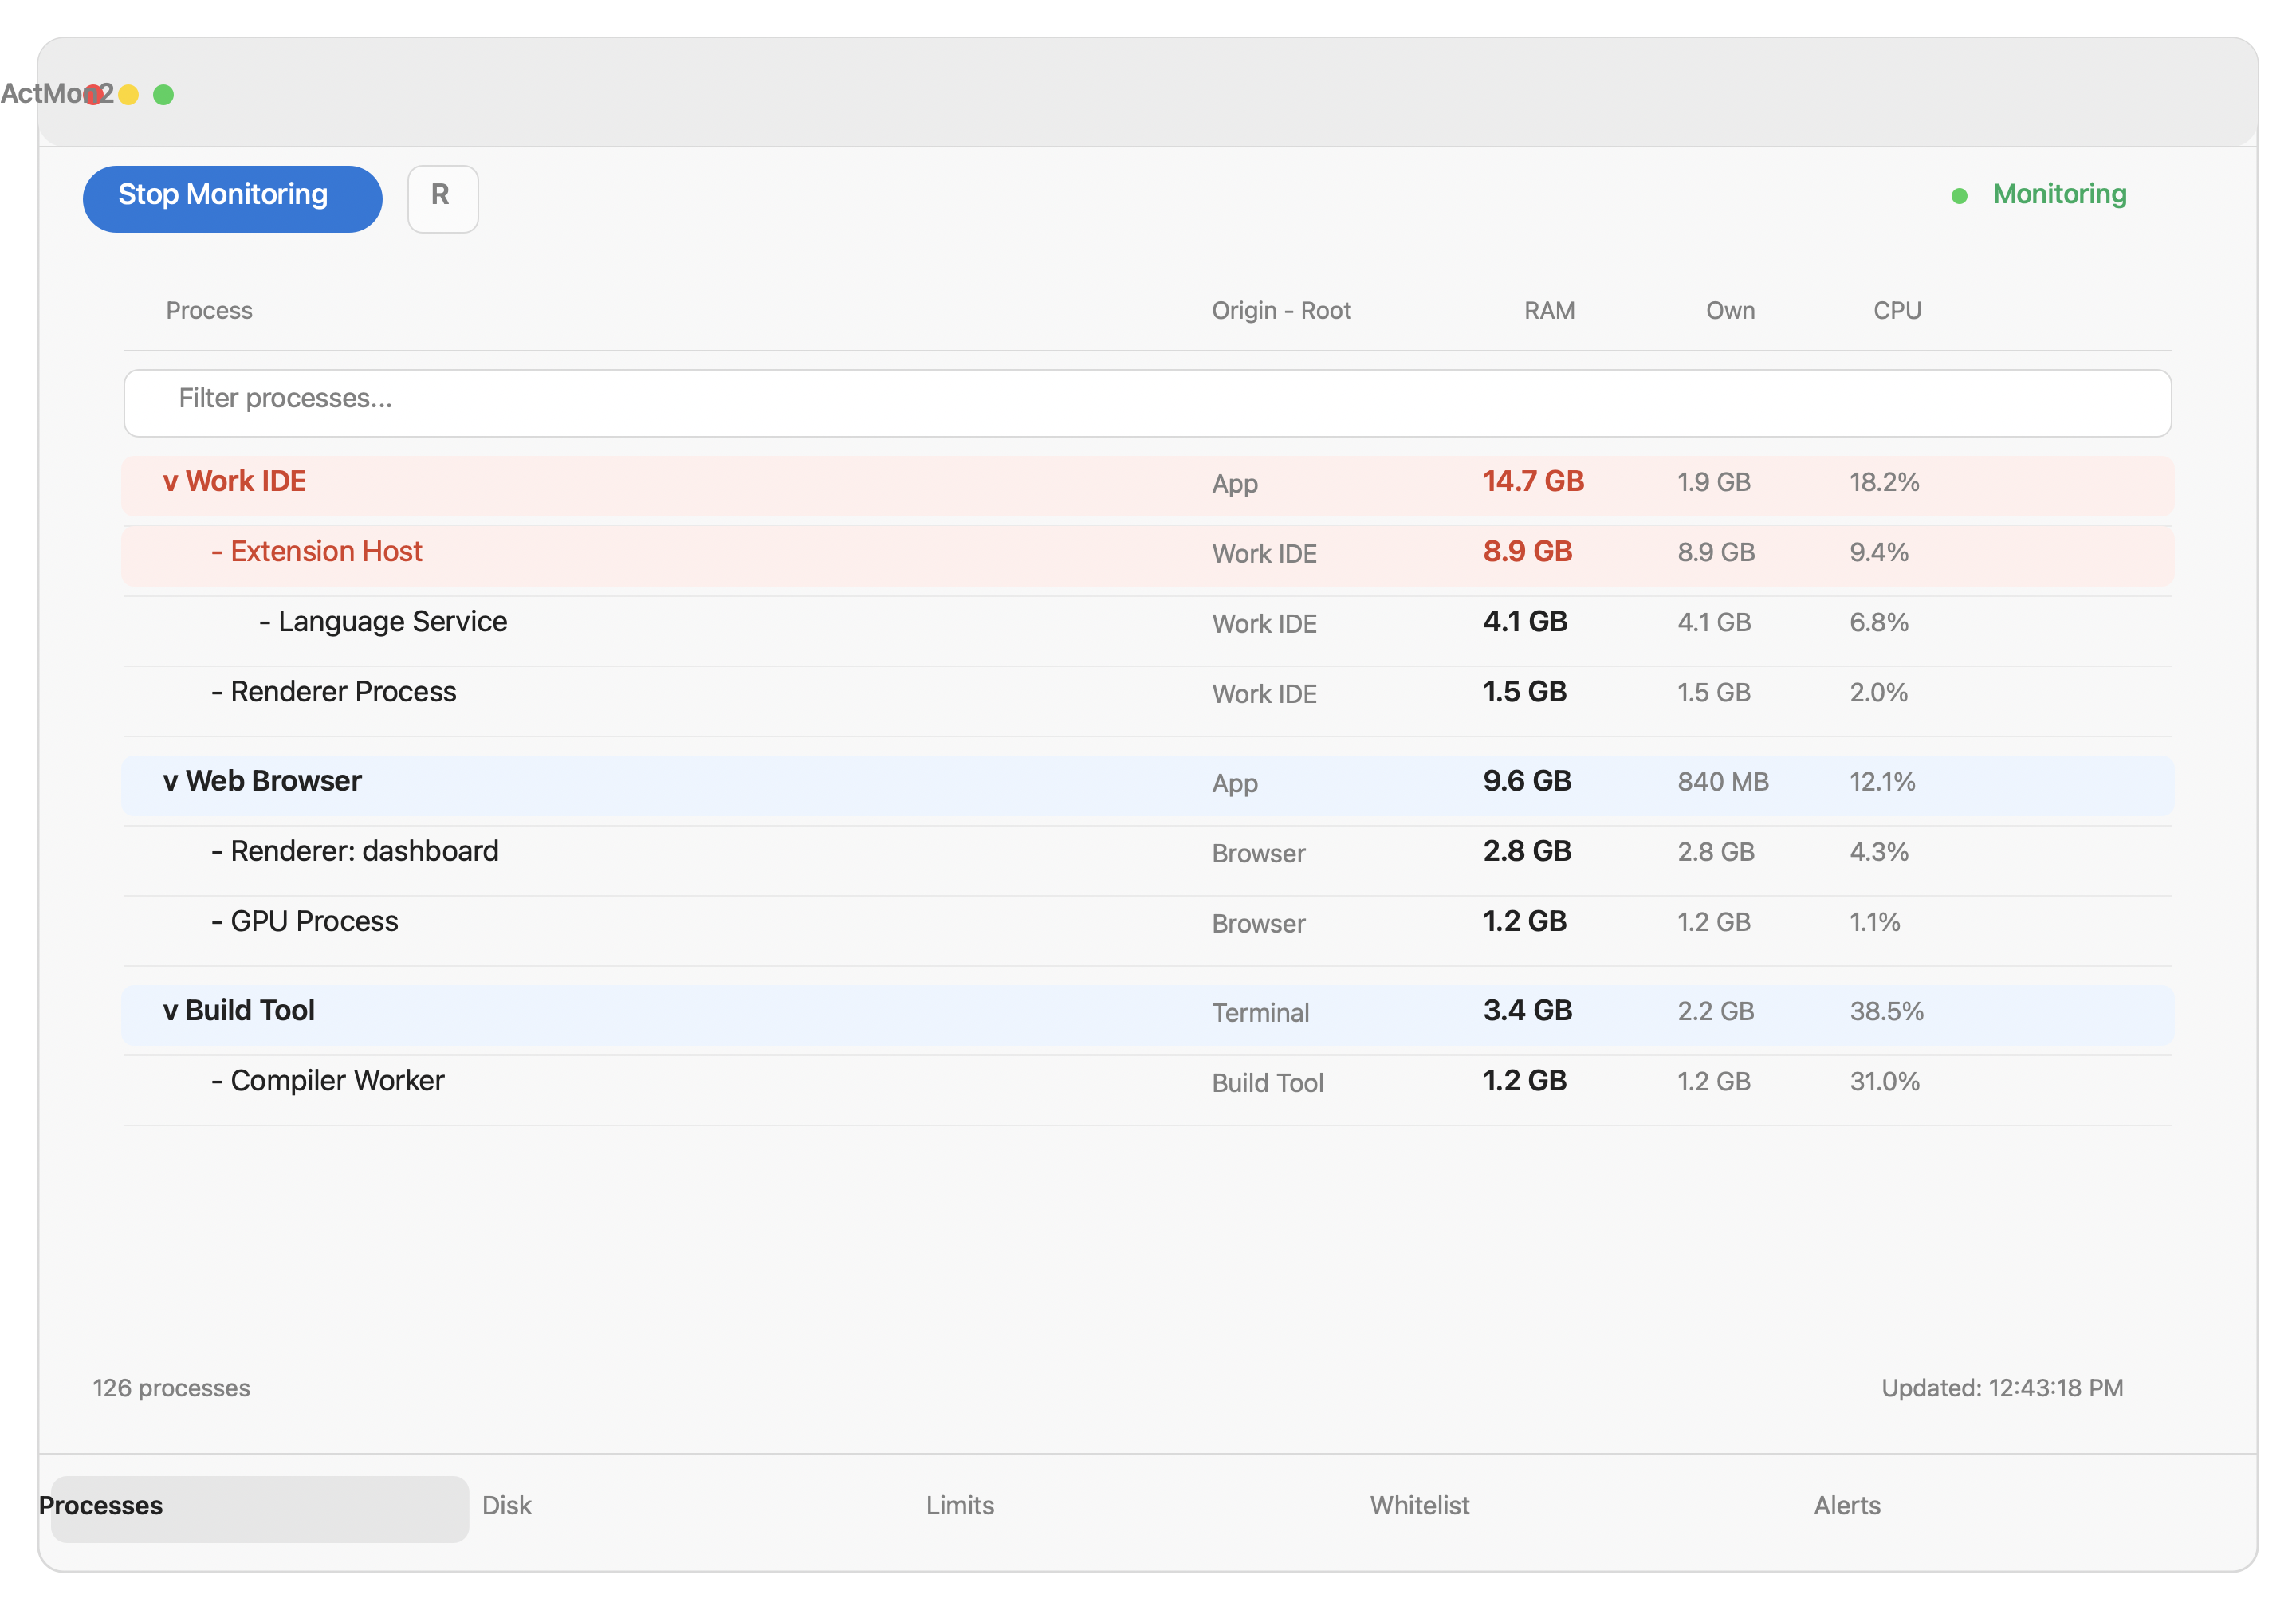2296x1610 pixels.
Task: Click the R refresh button
Action: tap(442, 199)
